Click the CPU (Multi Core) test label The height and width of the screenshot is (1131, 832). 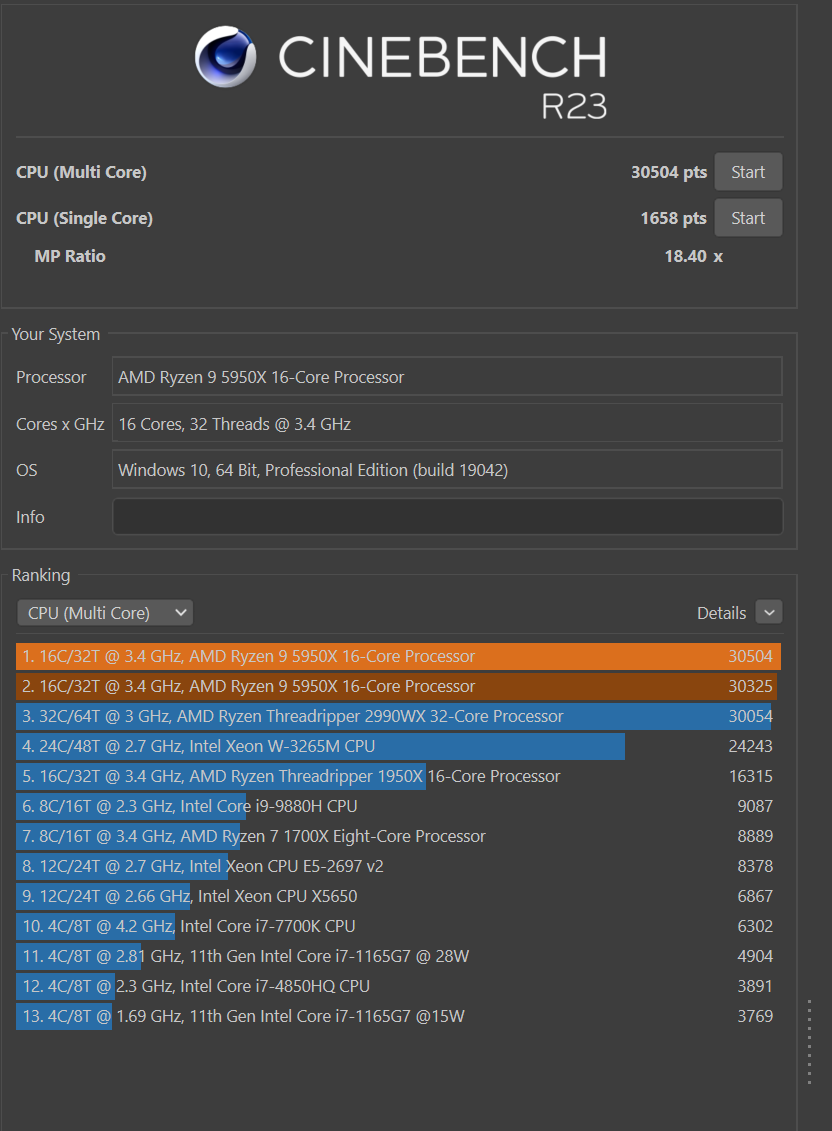(82, 172)
